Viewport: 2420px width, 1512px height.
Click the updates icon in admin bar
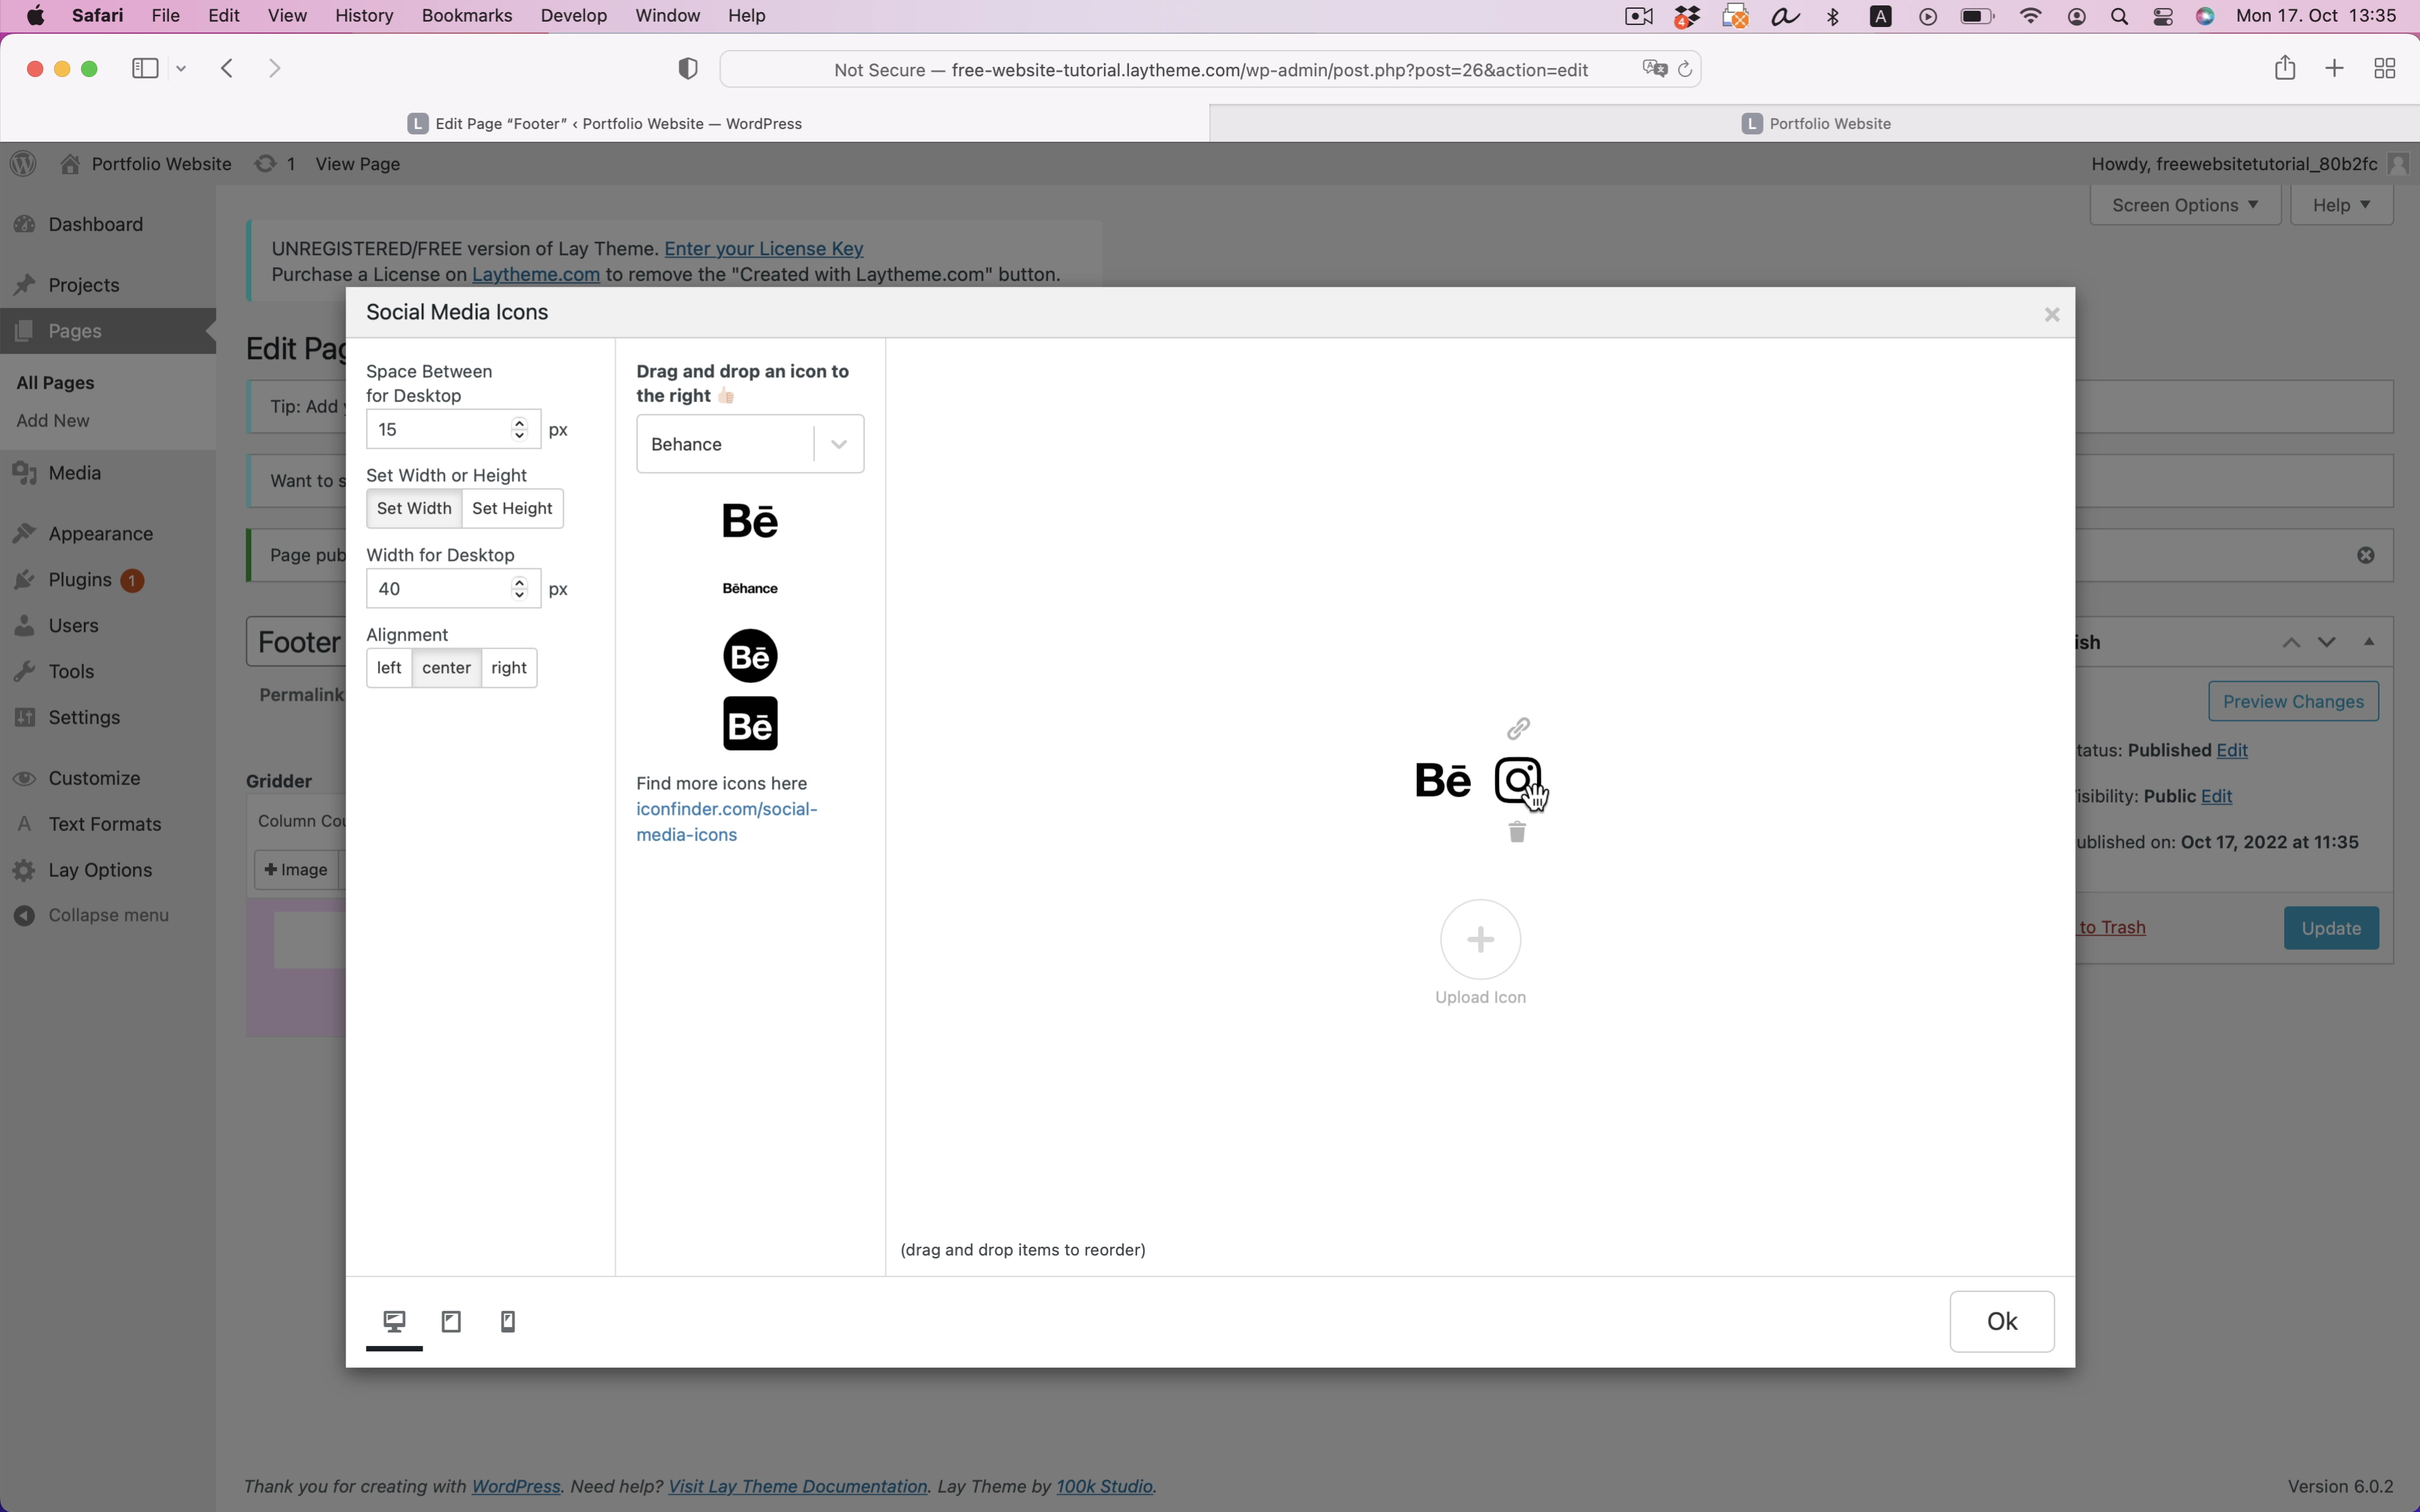(x=265, y=163)
